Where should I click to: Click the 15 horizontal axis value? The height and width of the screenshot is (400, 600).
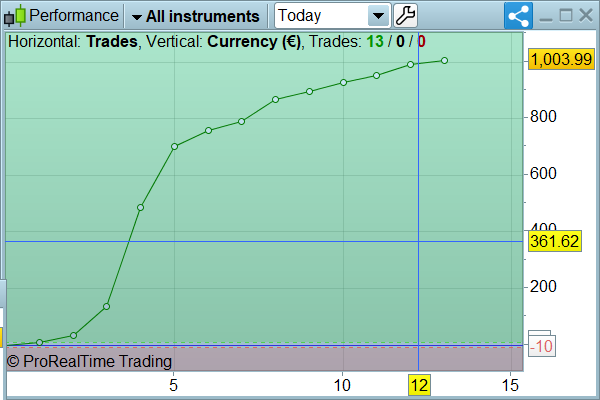click(x=510, y=385)
